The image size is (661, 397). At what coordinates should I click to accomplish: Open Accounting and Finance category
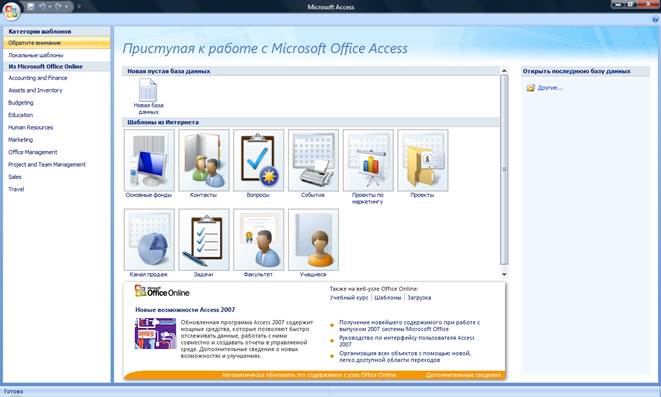pyautogui.click(x=38, y=78)
